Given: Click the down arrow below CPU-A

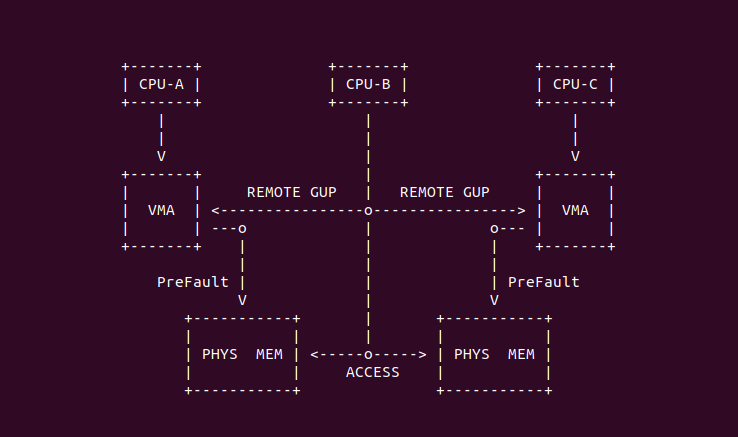Looking at the screenshot, I should click(x=161, y=156).
